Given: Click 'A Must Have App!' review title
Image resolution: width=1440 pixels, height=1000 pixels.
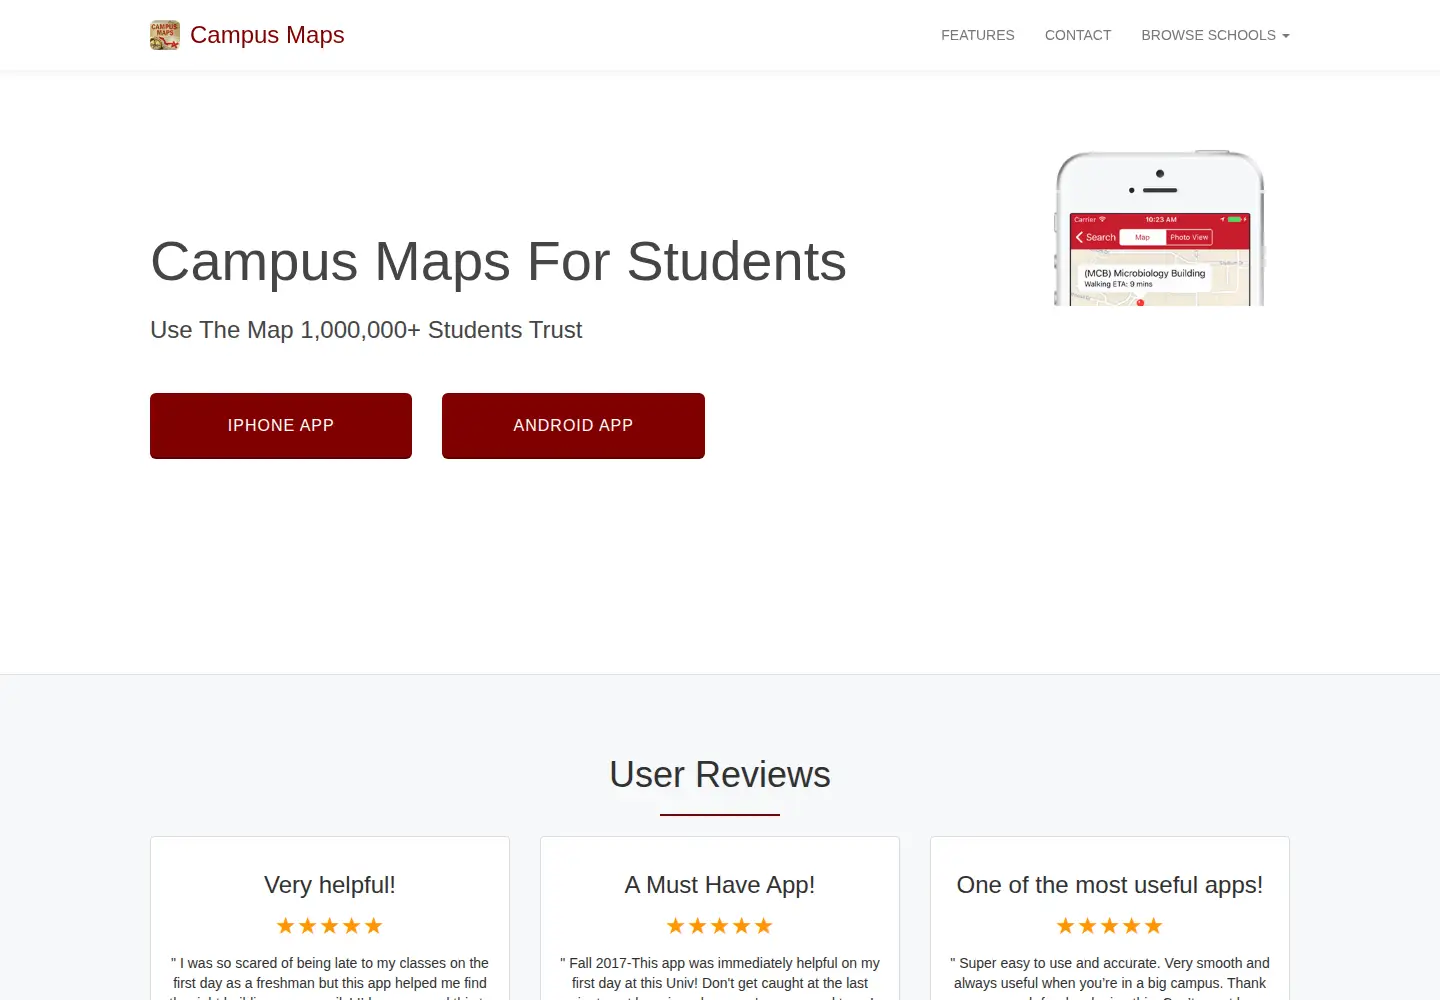Looking at the screenshot, I should (720, 885).
